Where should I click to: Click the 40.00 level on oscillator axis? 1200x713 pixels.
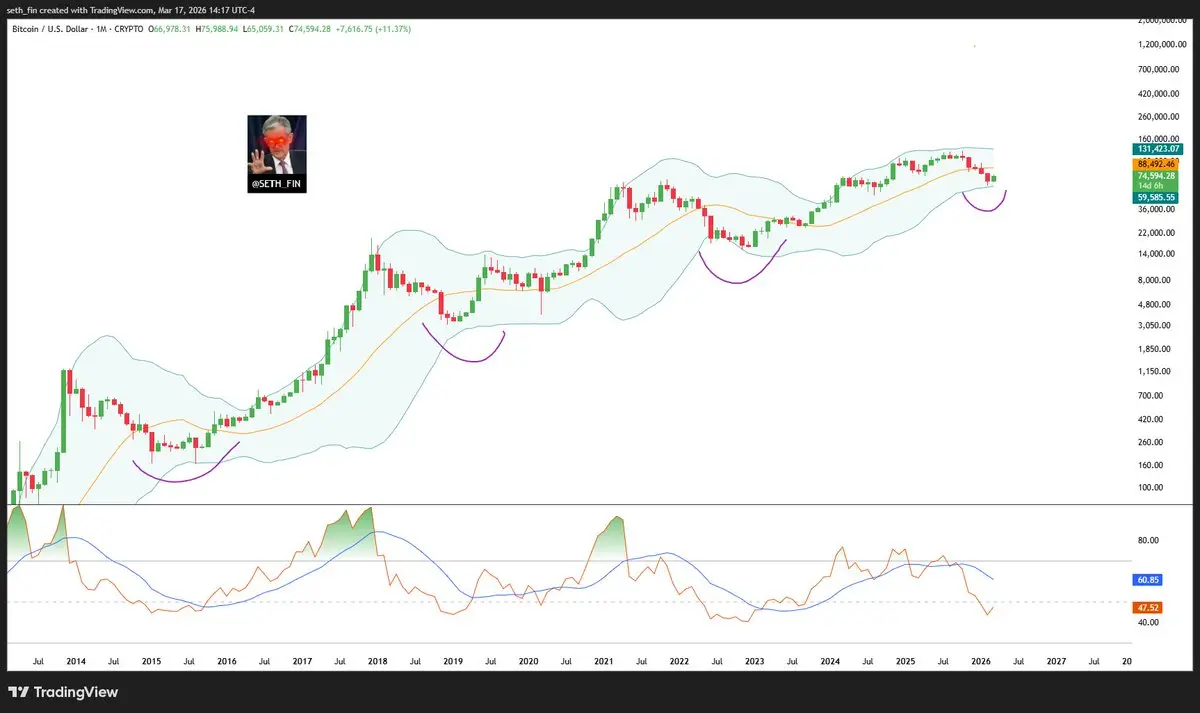pyautogui.click(x=1146, y=622)
